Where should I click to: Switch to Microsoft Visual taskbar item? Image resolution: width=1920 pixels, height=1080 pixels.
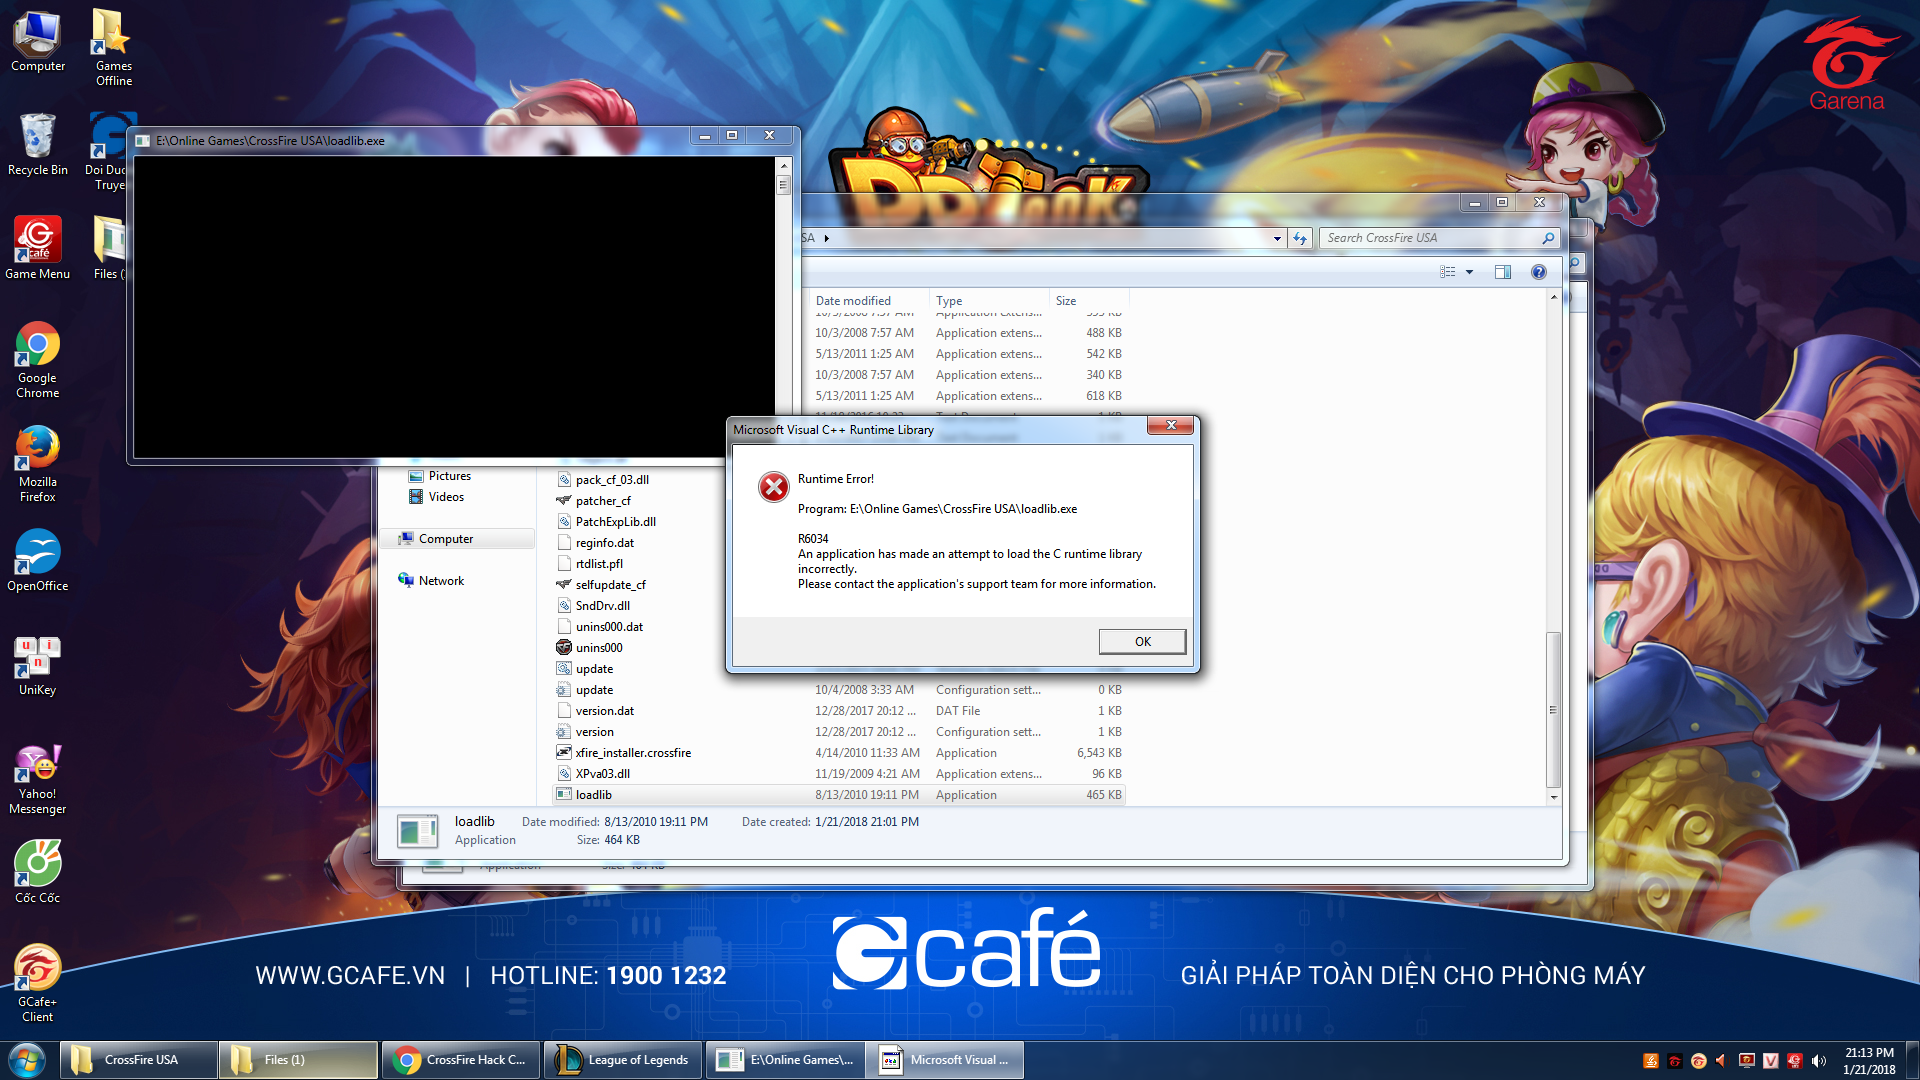[x=945, y=1060]
